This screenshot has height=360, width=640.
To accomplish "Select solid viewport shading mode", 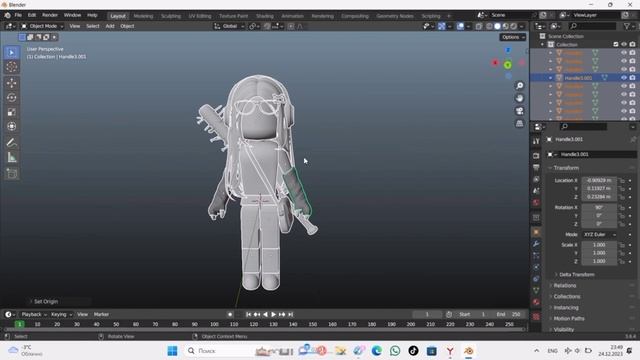I will coord(497,26).
